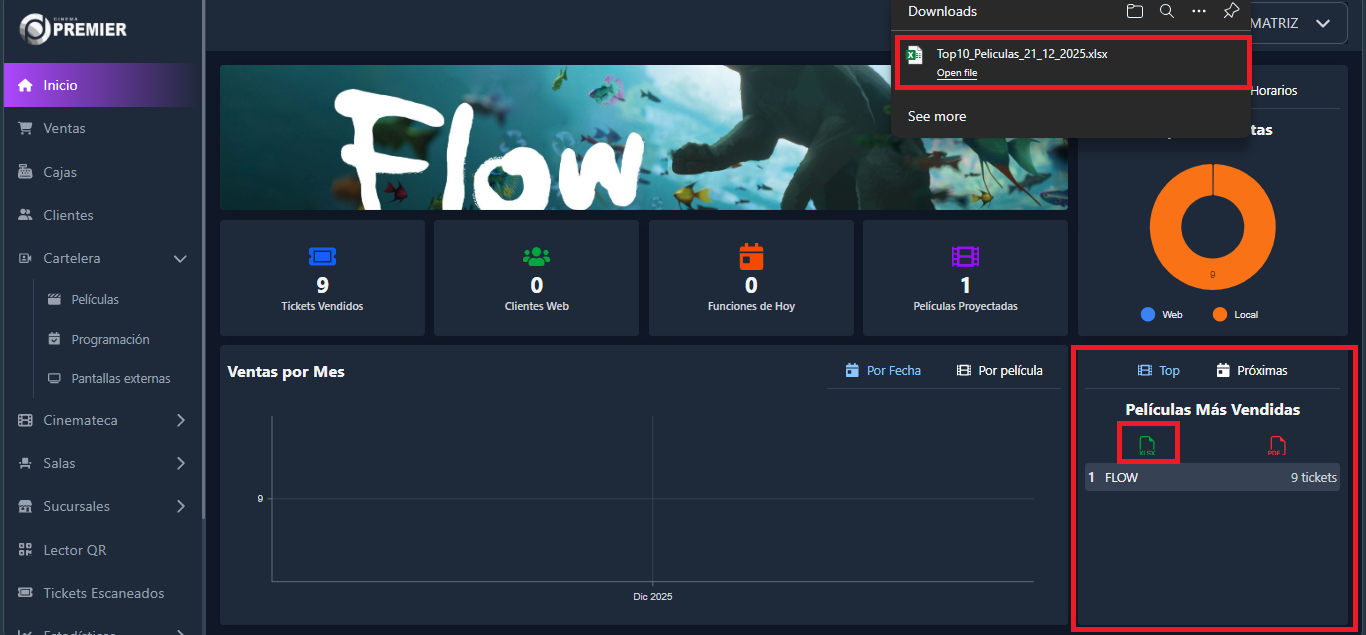Click the PDF export icon
Viewport: 1366px width, 635px height.
click(1275, 446)
